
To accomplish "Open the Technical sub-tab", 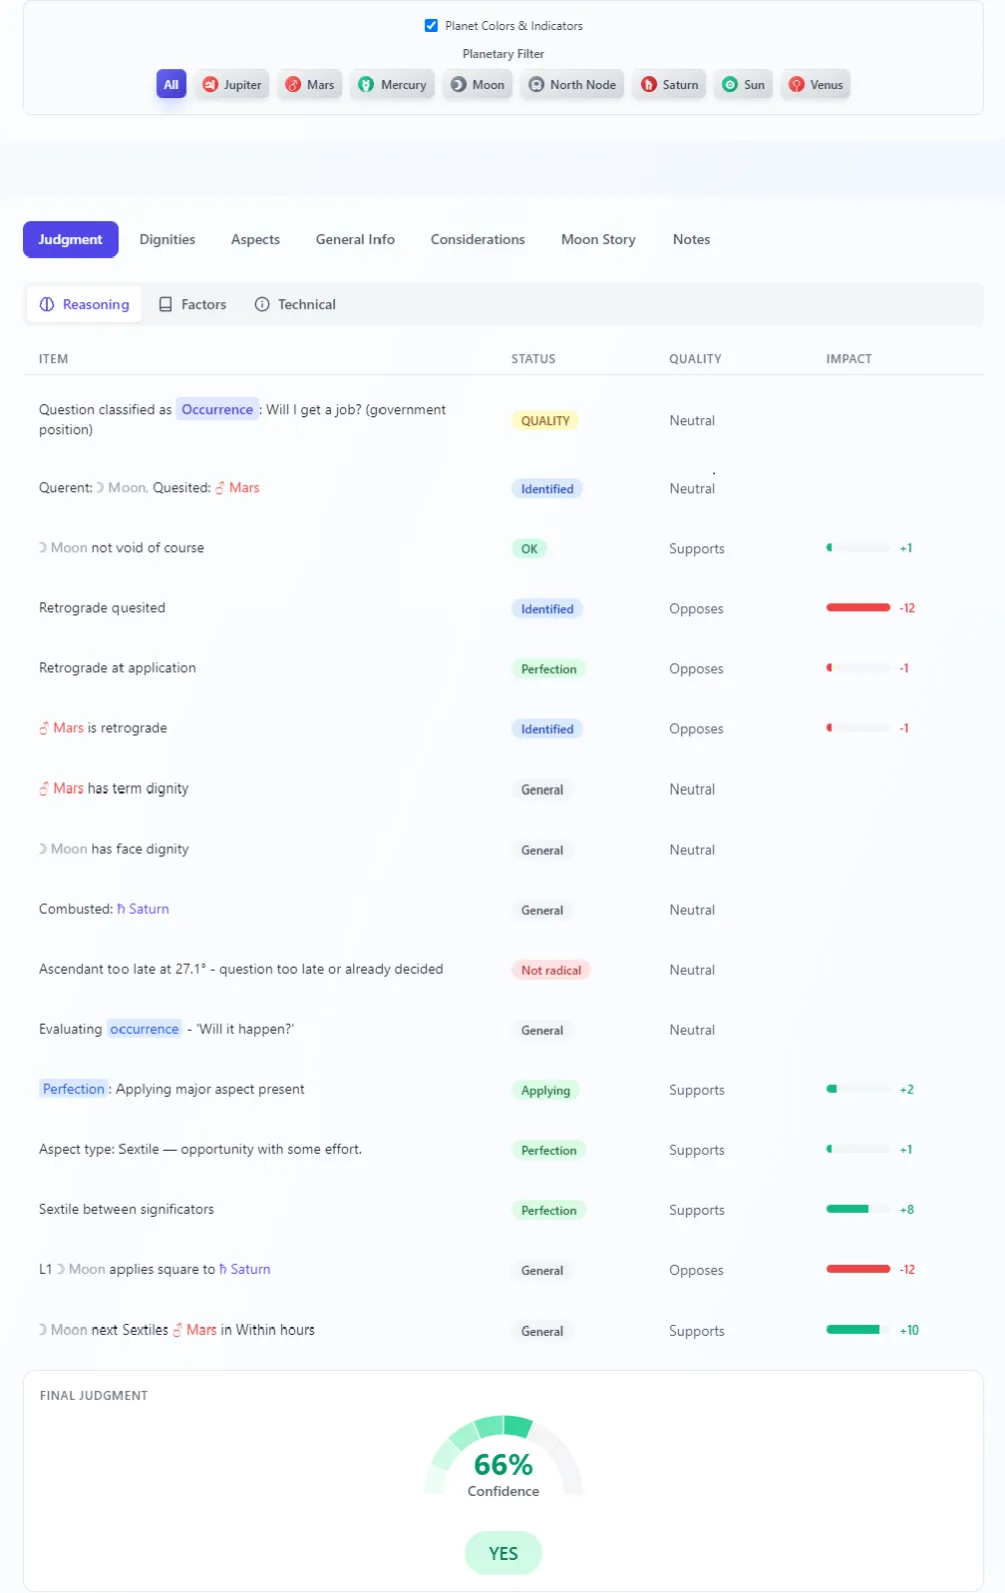I will tap(295, 305).
